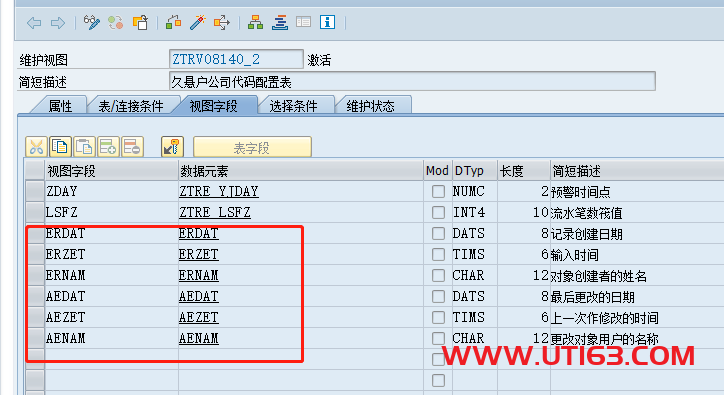Switch to the 属性 tab

(x=60, y=106)
